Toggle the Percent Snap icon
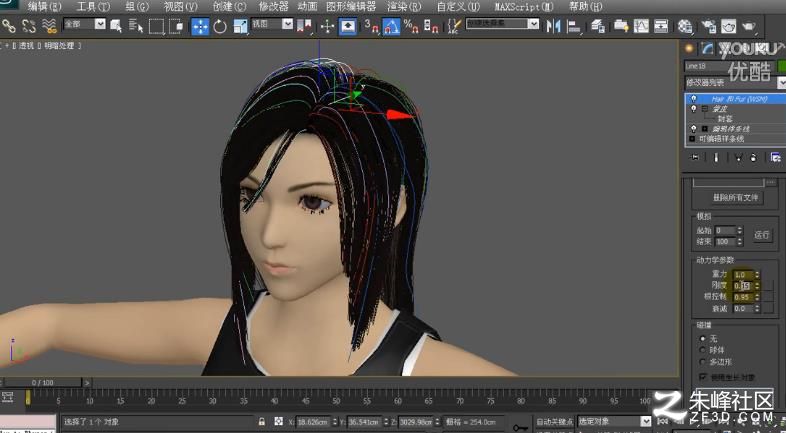Viewport: 786px width, 433px height. [411, 26]
